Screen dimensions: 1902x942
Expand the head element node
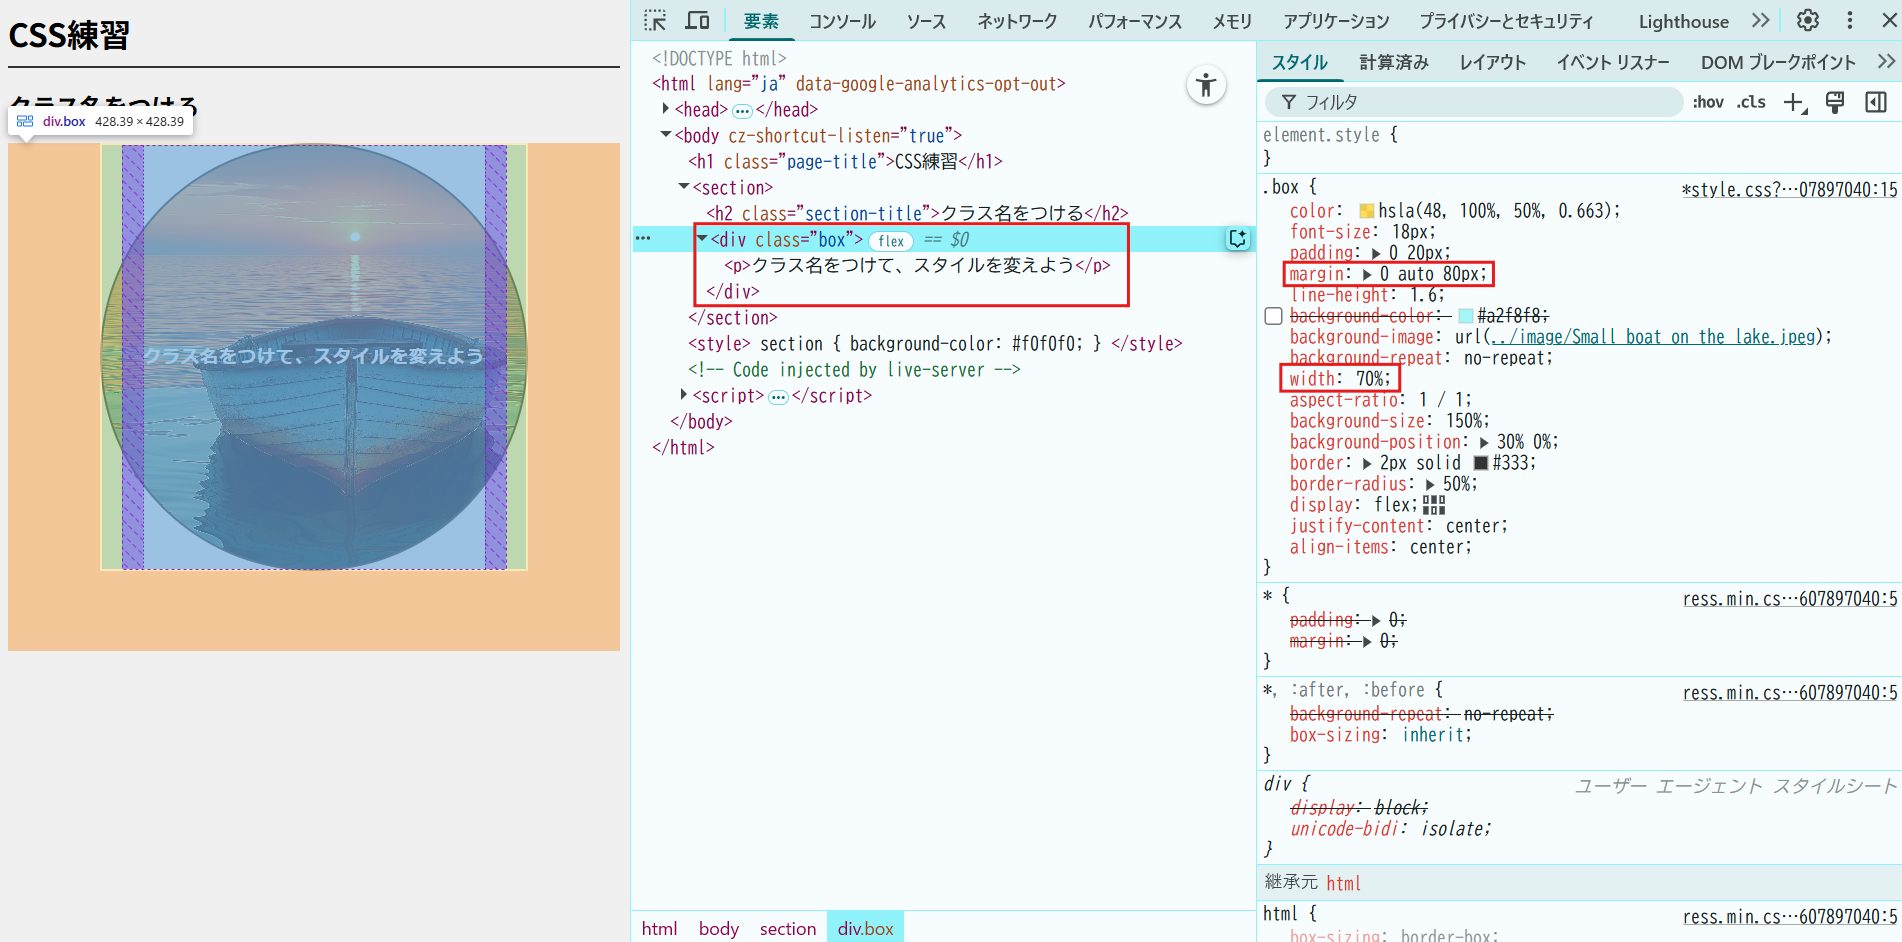pos(666,109)
